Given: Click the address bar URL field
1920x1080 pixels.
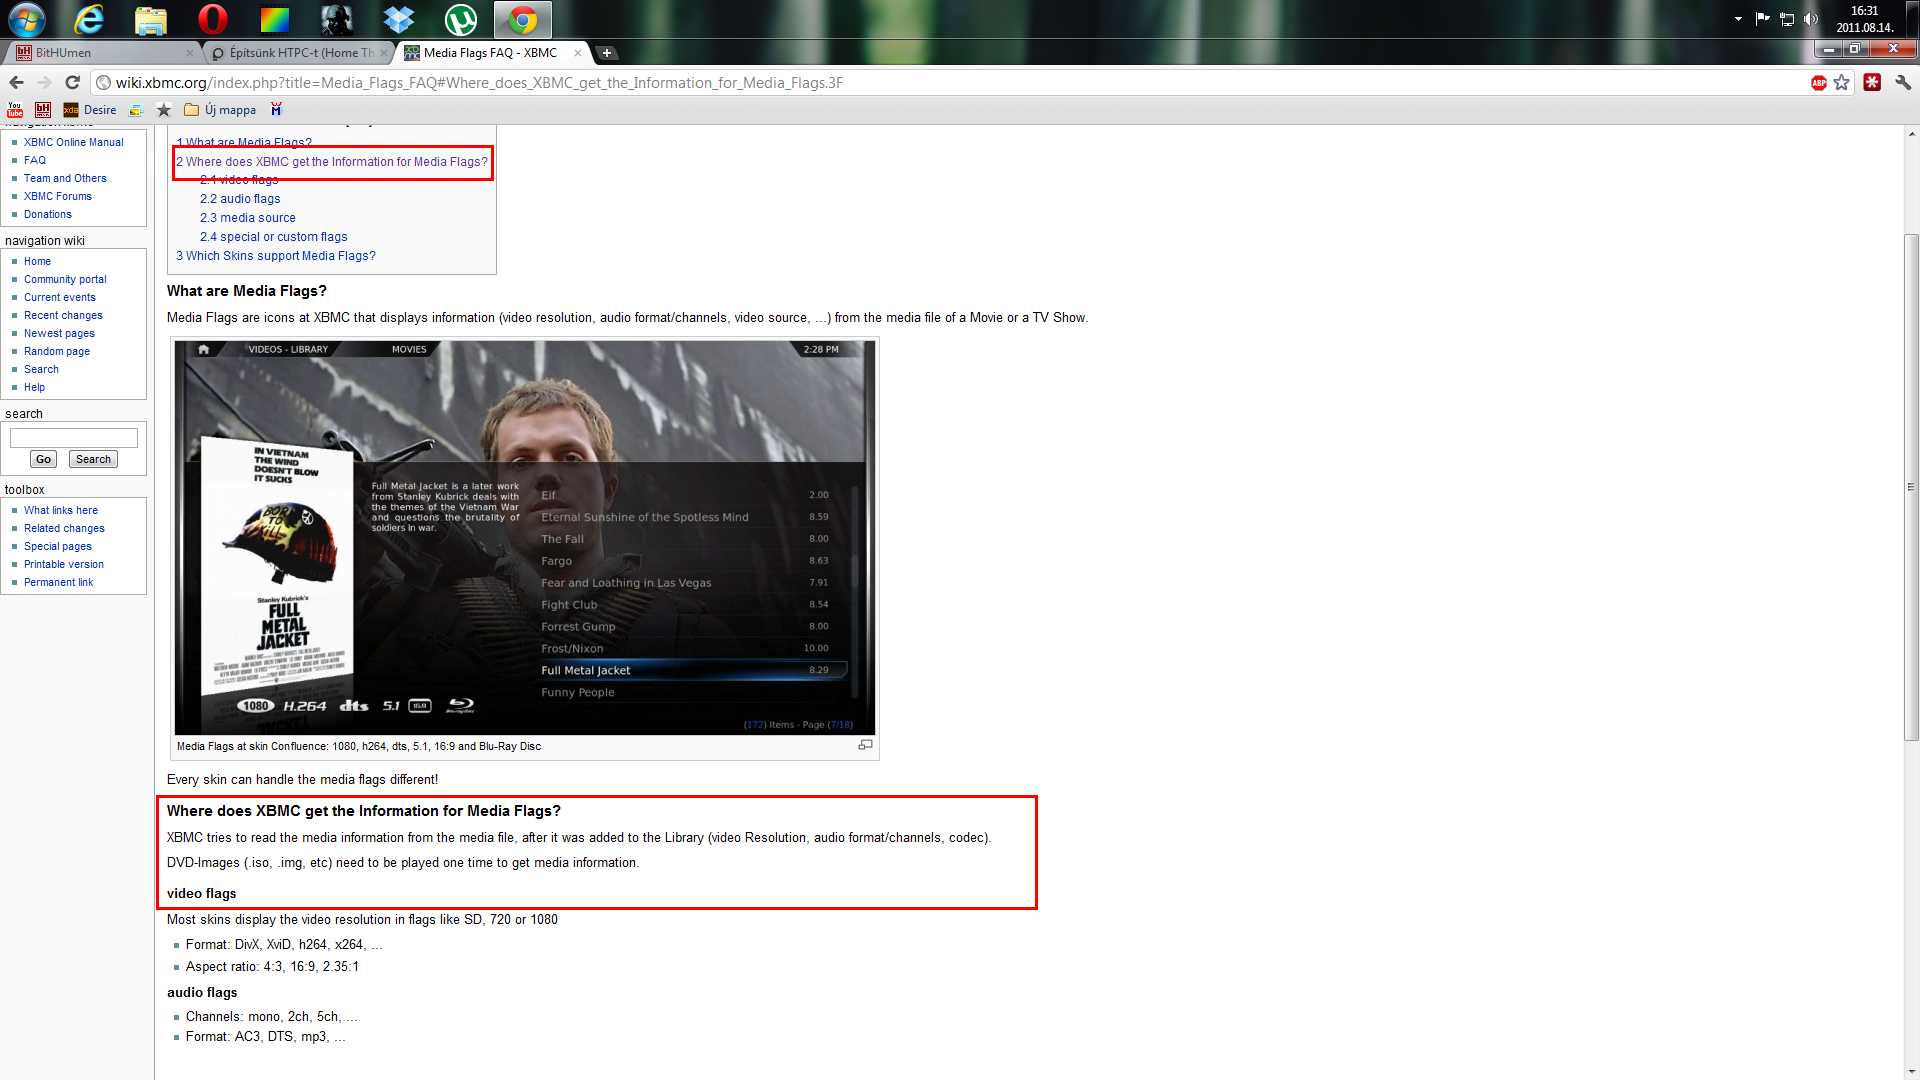Looking at the screenshot, I should click(x=950, y=83).
